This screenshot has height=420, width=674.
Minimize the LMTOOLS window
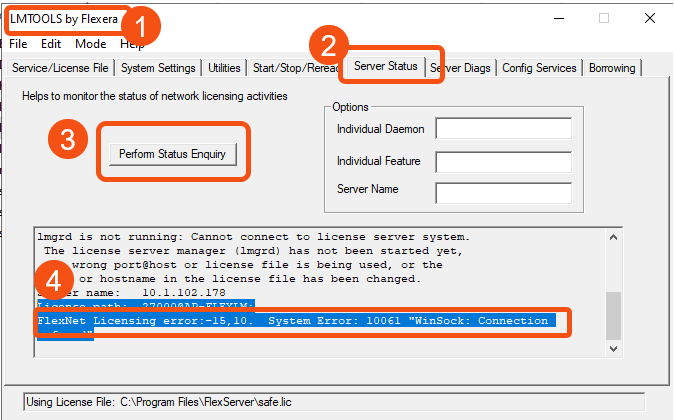559,18
